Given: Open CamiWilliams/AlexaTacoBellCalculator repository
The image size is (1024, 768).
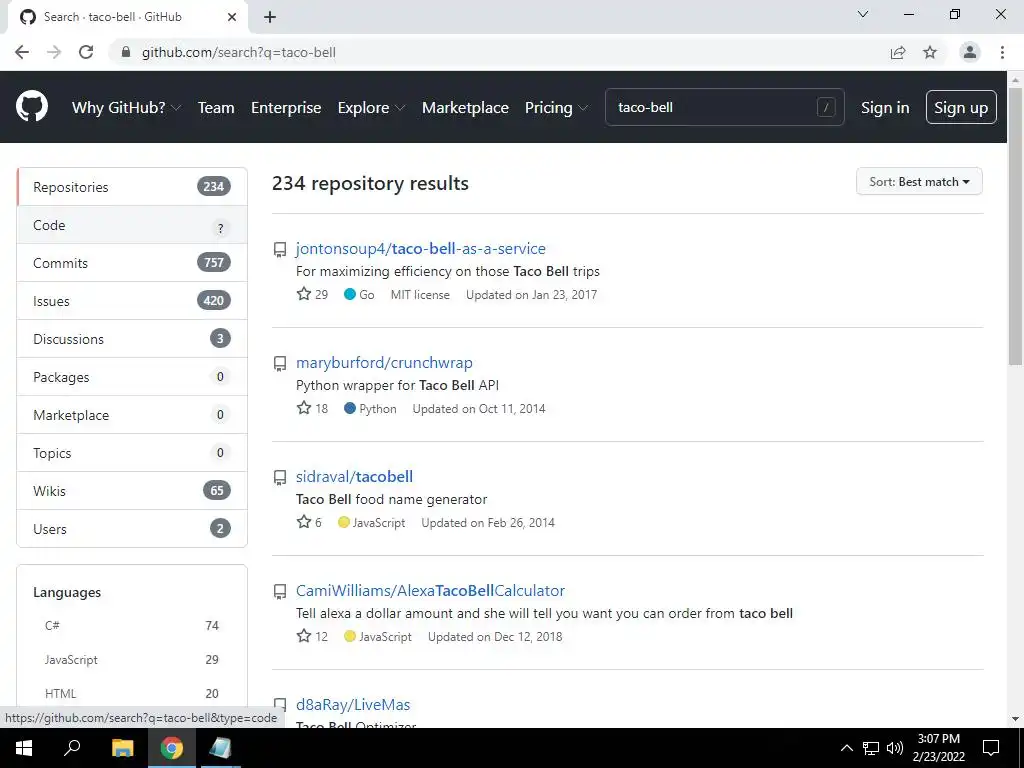Looking at the screenshot, I should 430,590.
